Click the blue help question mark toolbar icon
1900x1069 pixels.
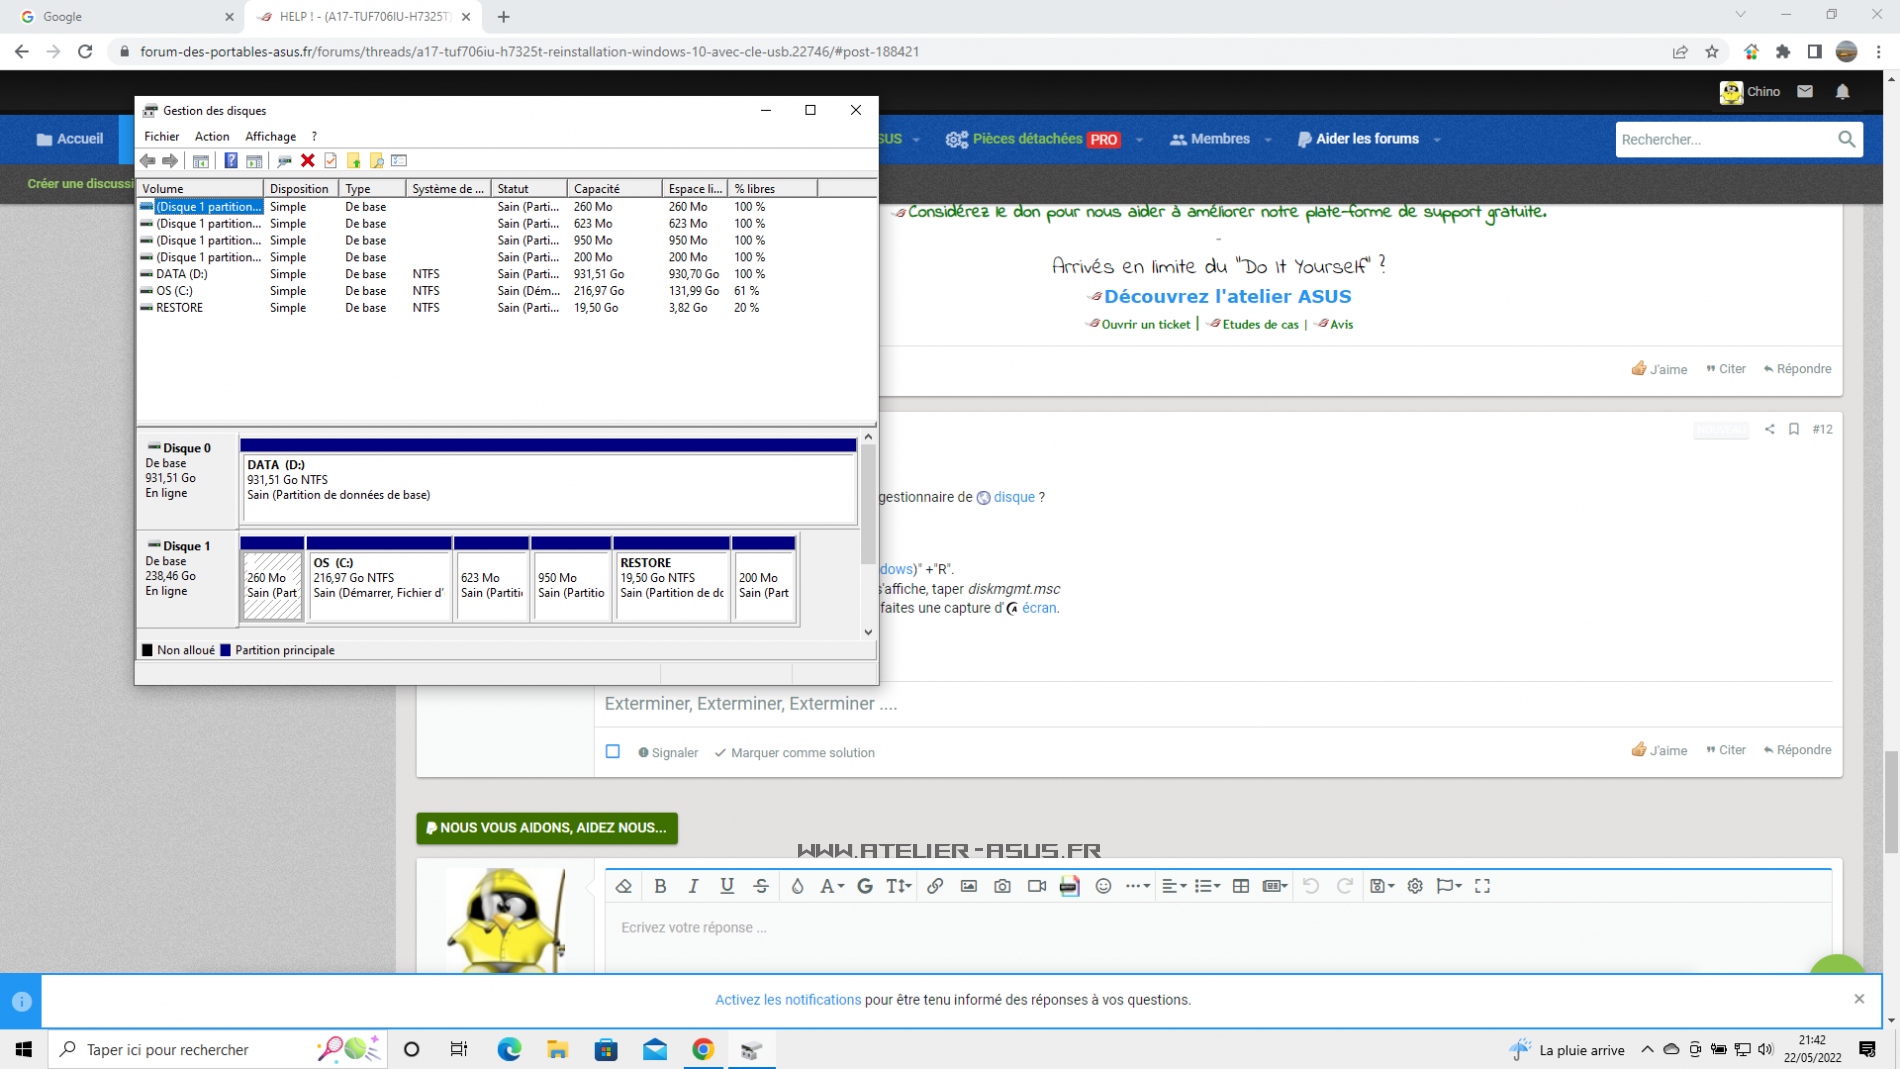(x=231, y=160)
